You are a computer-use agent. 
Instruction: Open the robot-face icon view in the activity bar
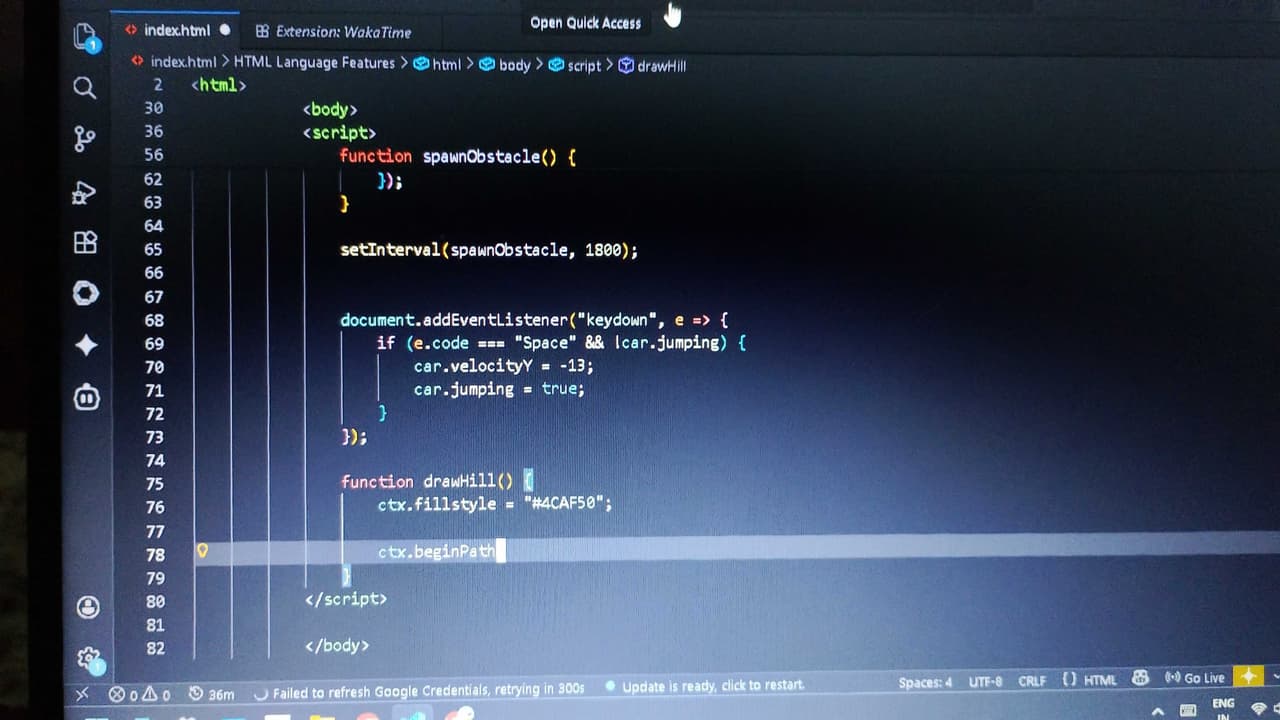pyautogui.click(x=86, y=397)
